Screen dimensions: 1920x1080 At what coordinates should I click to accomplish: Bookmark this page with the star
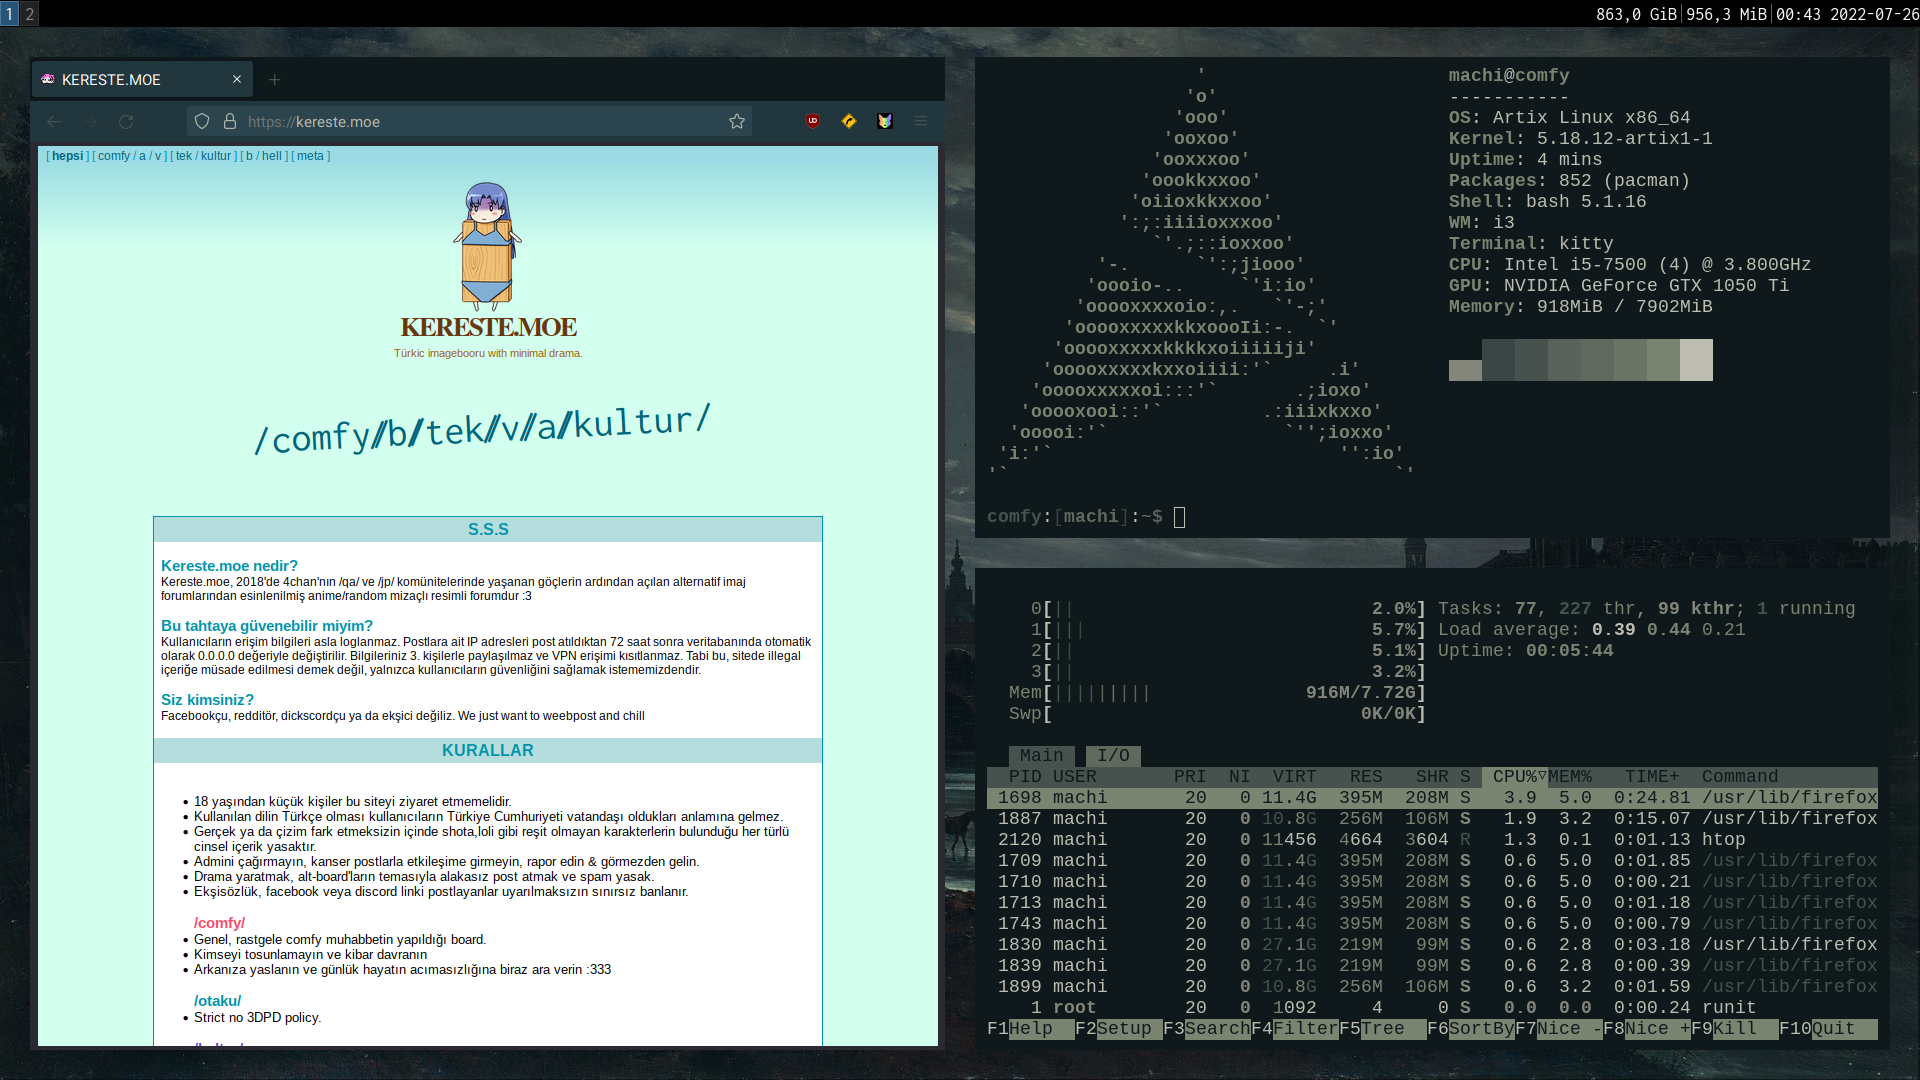pyautogui.click(x=737, y=121)
